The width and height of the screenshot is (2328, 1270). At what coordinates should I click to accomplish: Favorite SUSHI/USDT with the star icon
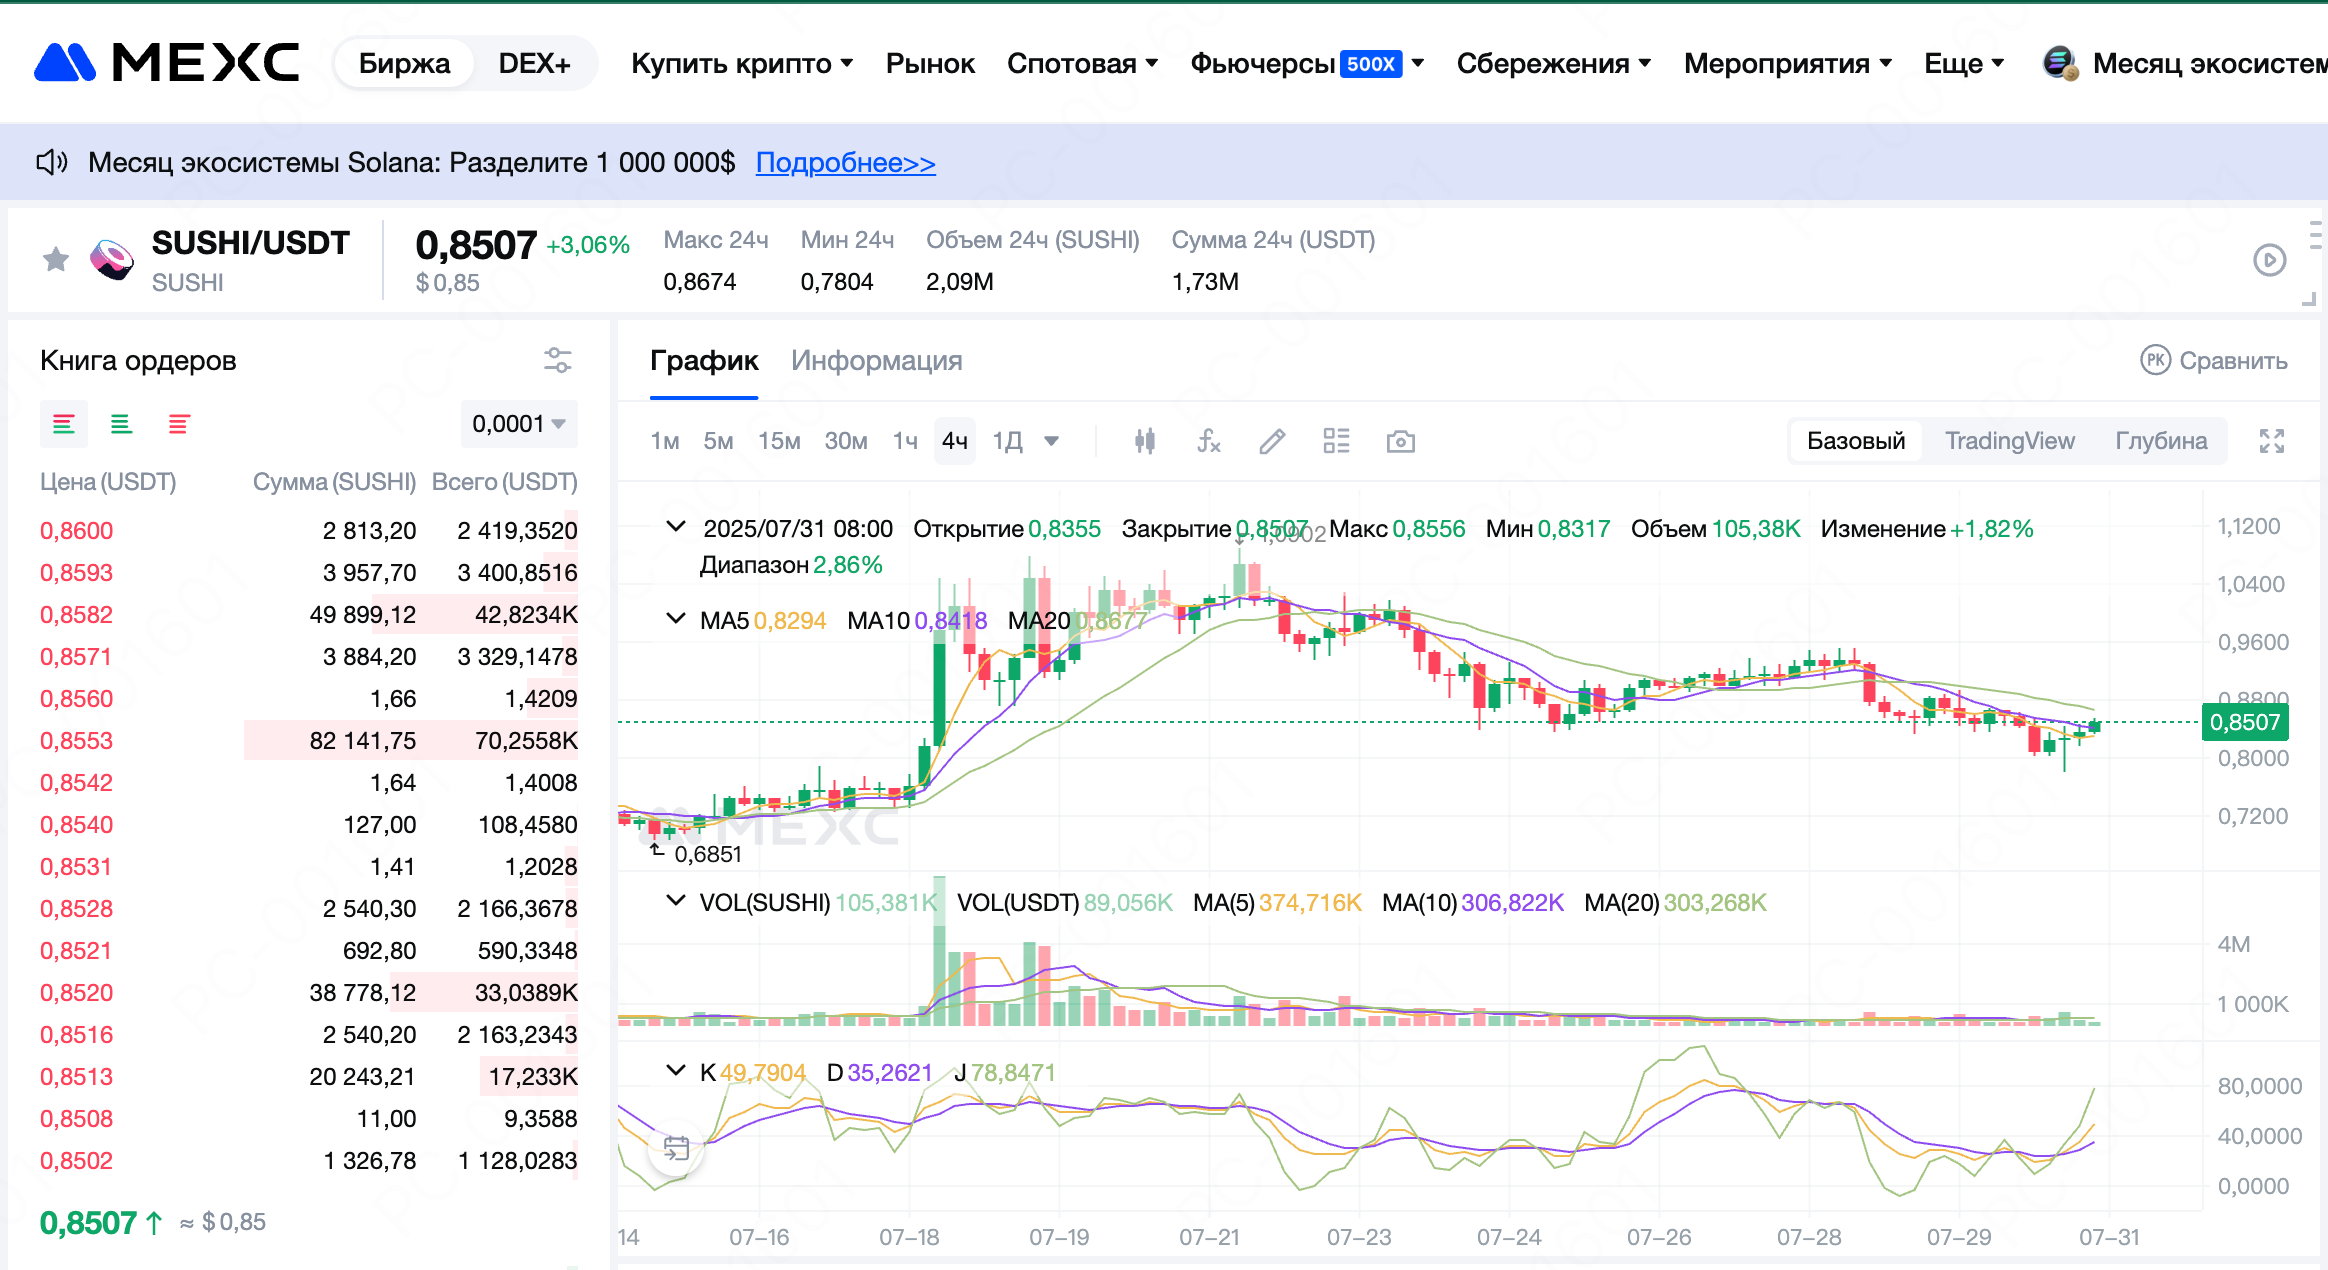[56, 260]
